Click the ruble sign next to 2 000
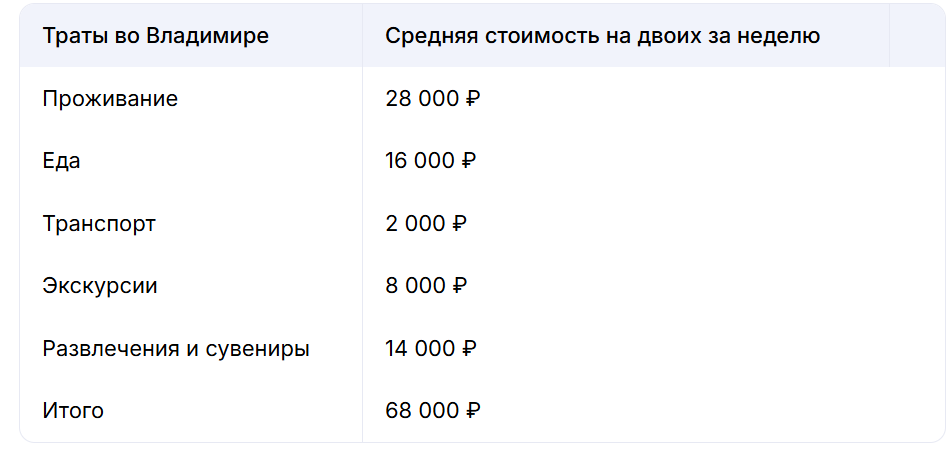The height and width of the screenshot is (452, 949). coord(459,223)
